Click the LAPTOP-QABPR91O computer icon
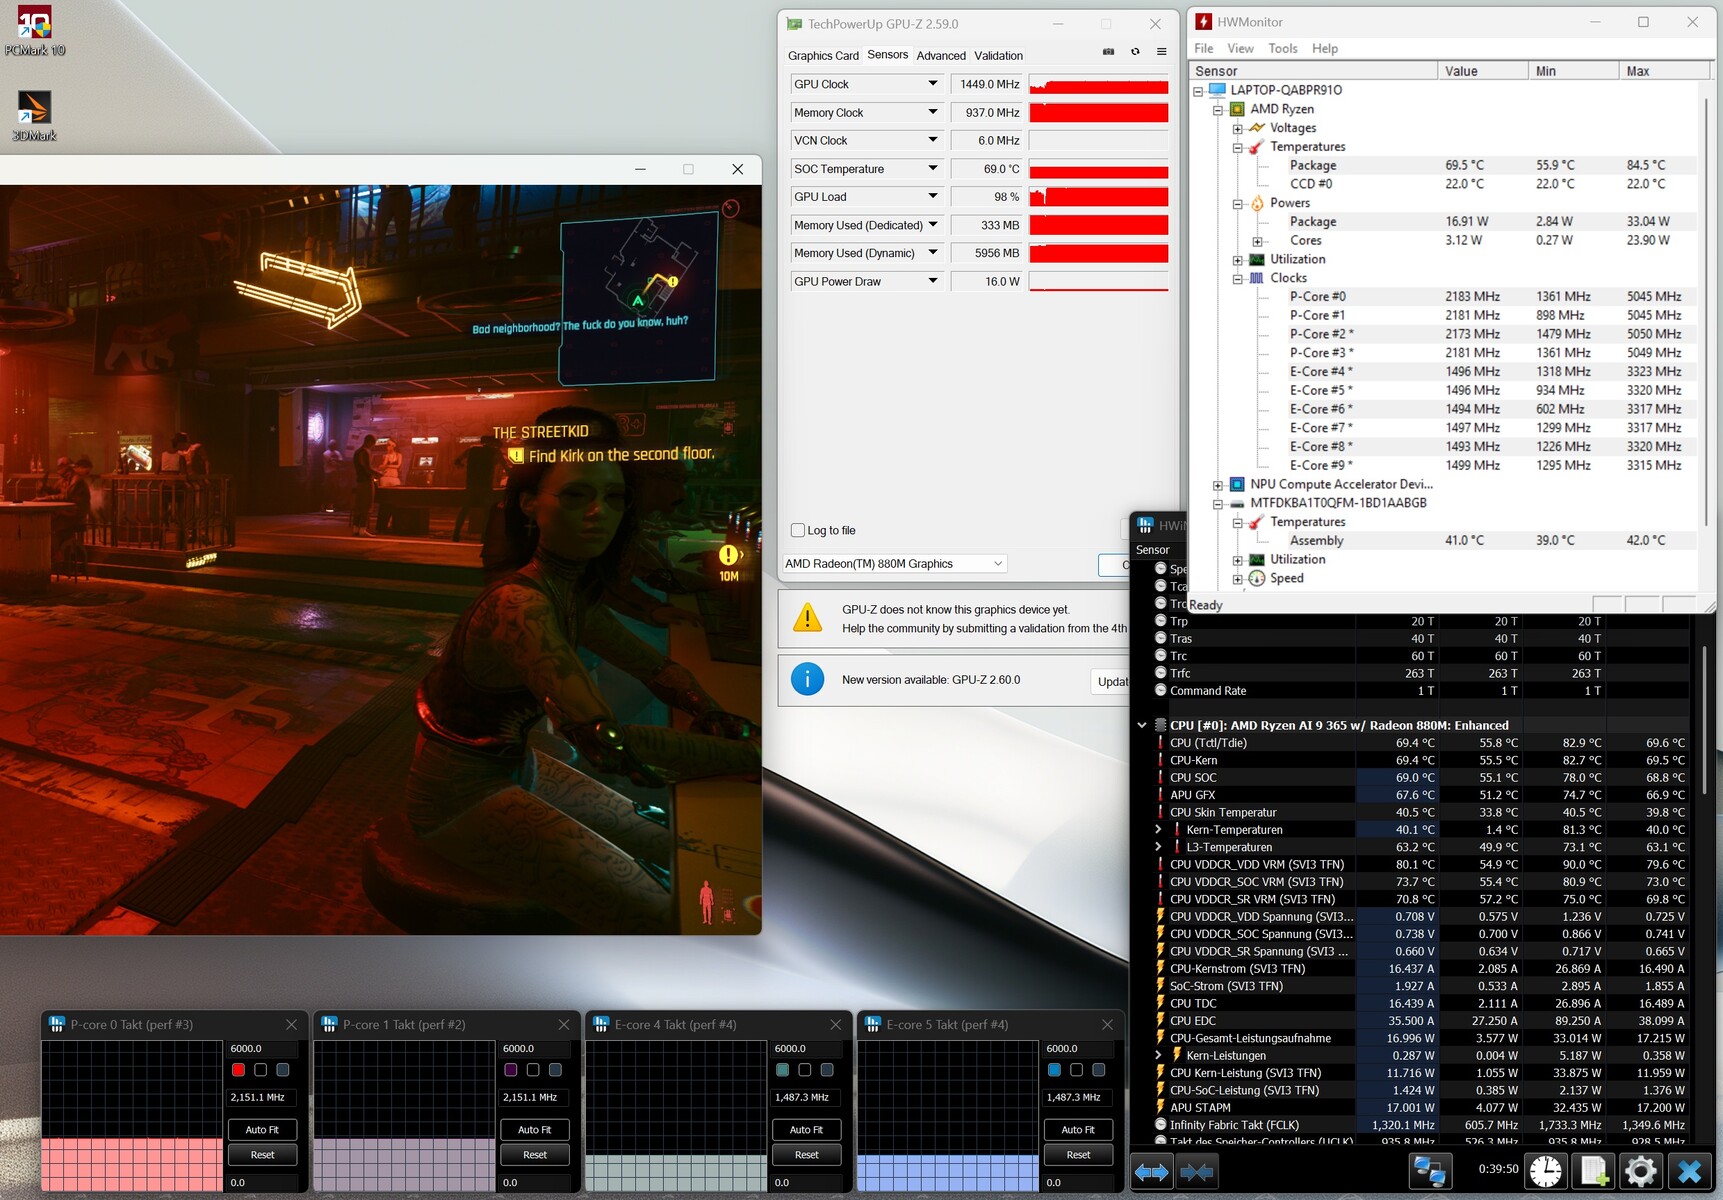Viewport: 1723px width, 1200px height. [1217, 90]
